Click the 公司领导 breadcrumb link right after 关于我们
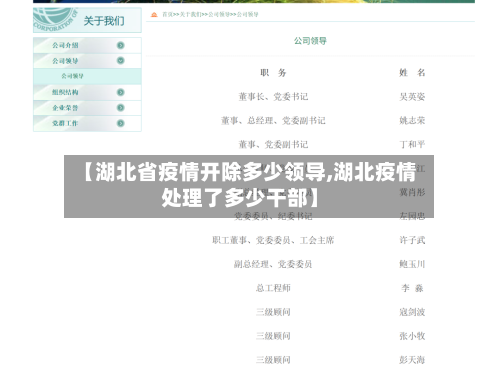Viewport: 500px width, 374px height. [x=219, y=14]
